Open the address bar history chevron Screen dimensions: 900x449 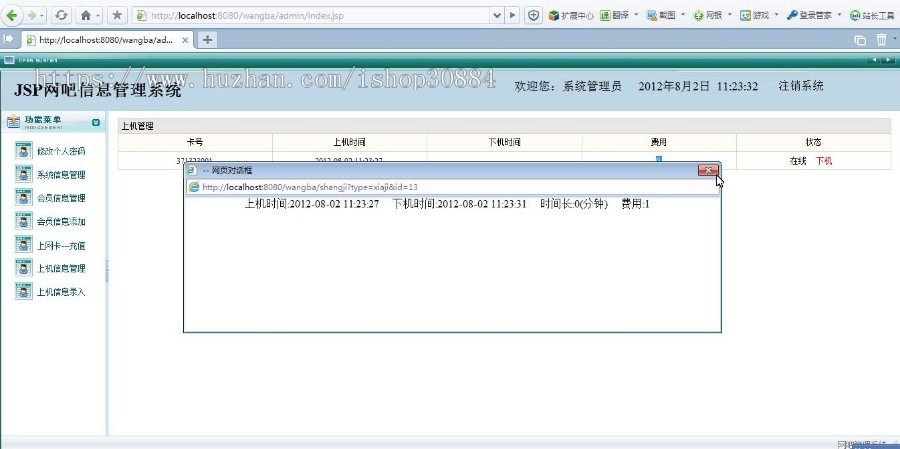pos(497,16)
